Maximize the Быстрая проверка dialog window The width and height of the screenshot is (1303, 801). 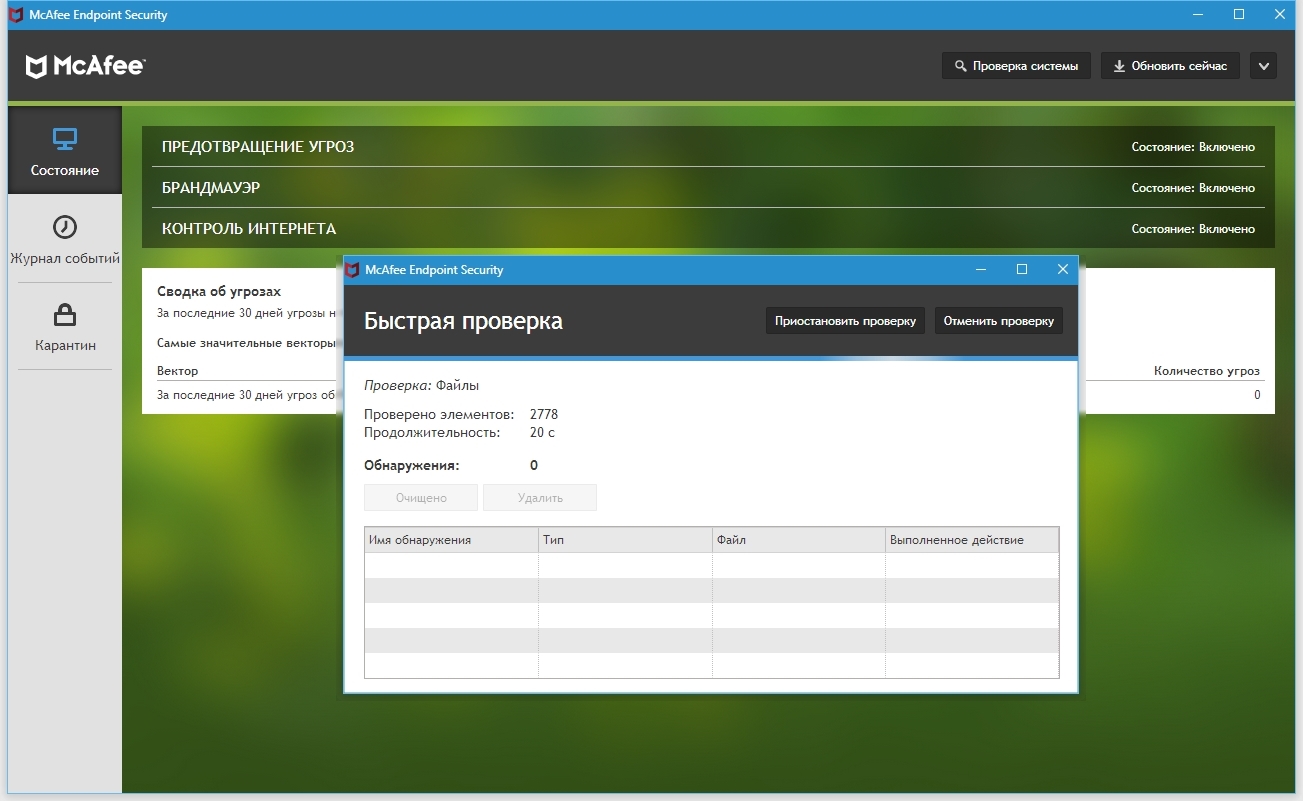click(x=1021, y=269)
